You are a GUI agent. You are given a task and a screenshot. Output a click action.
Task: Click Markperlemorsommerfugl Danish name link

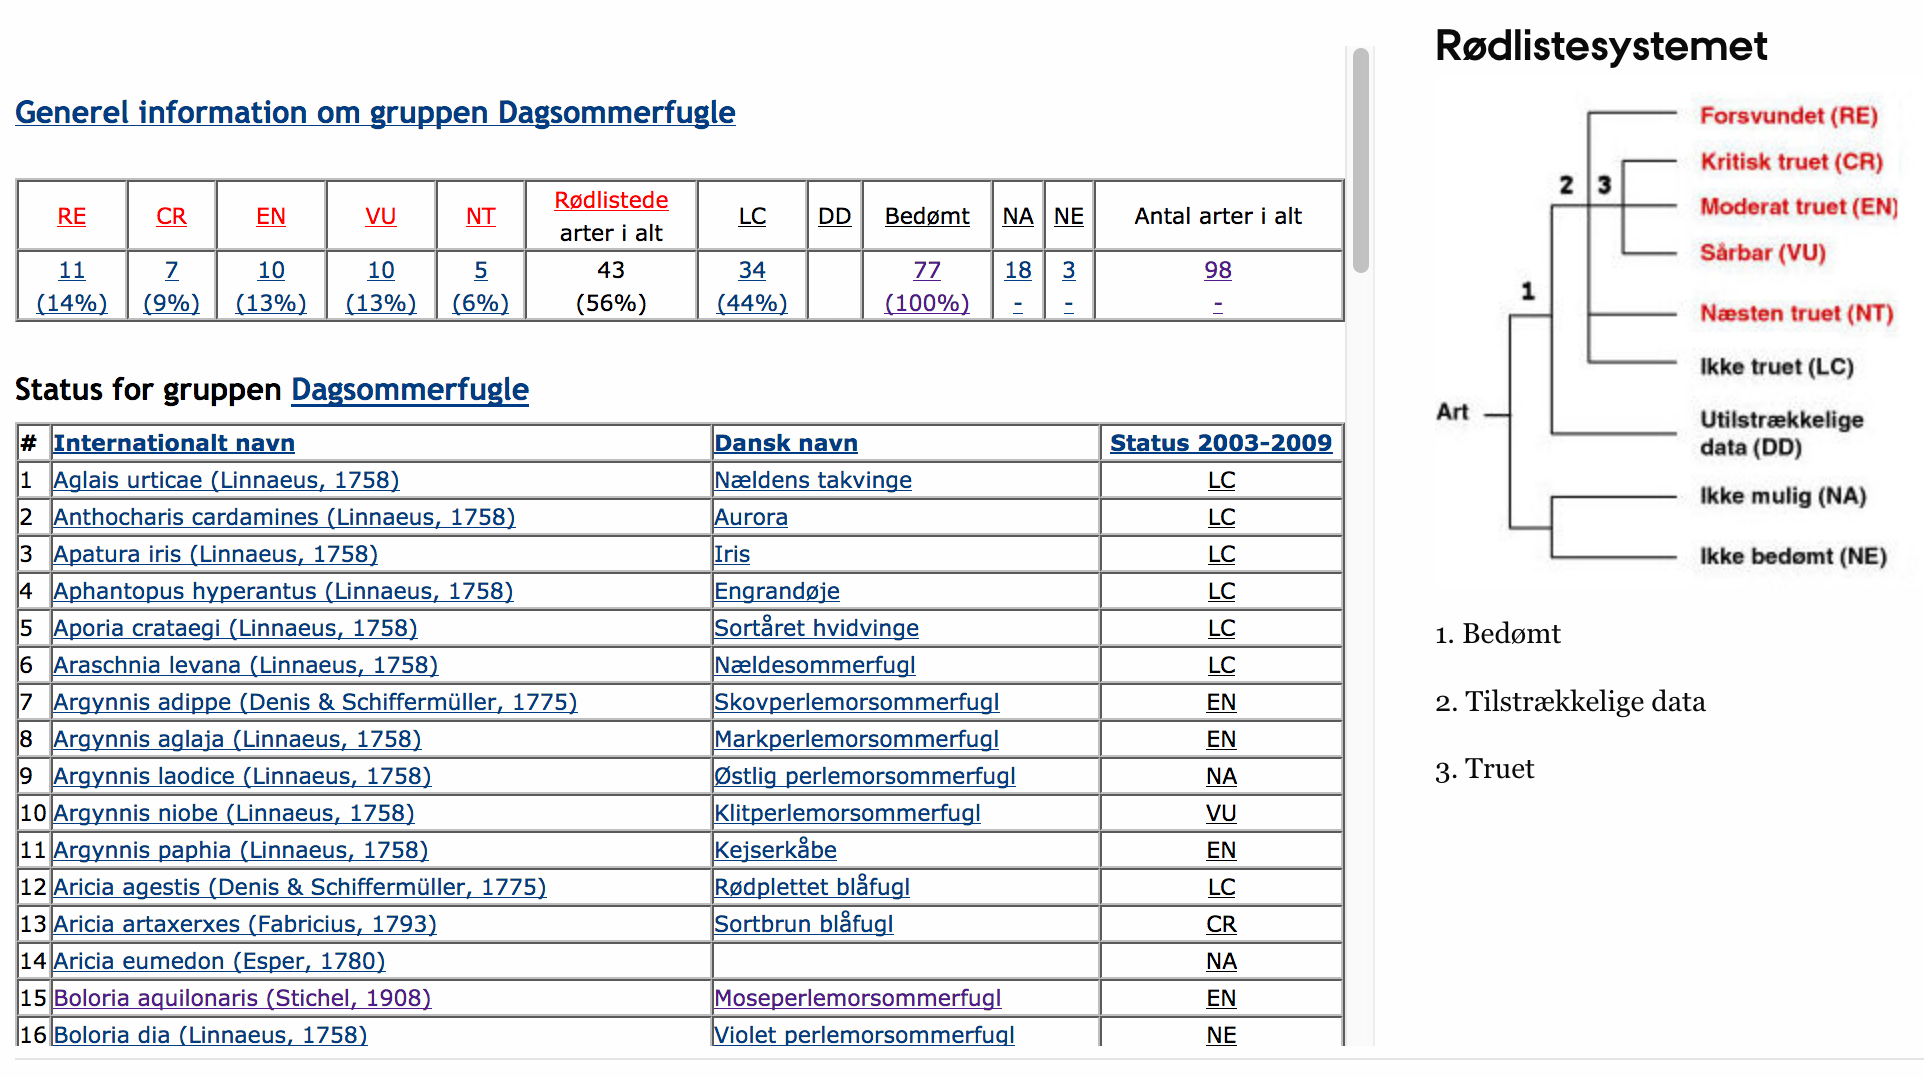pos(856,739)
